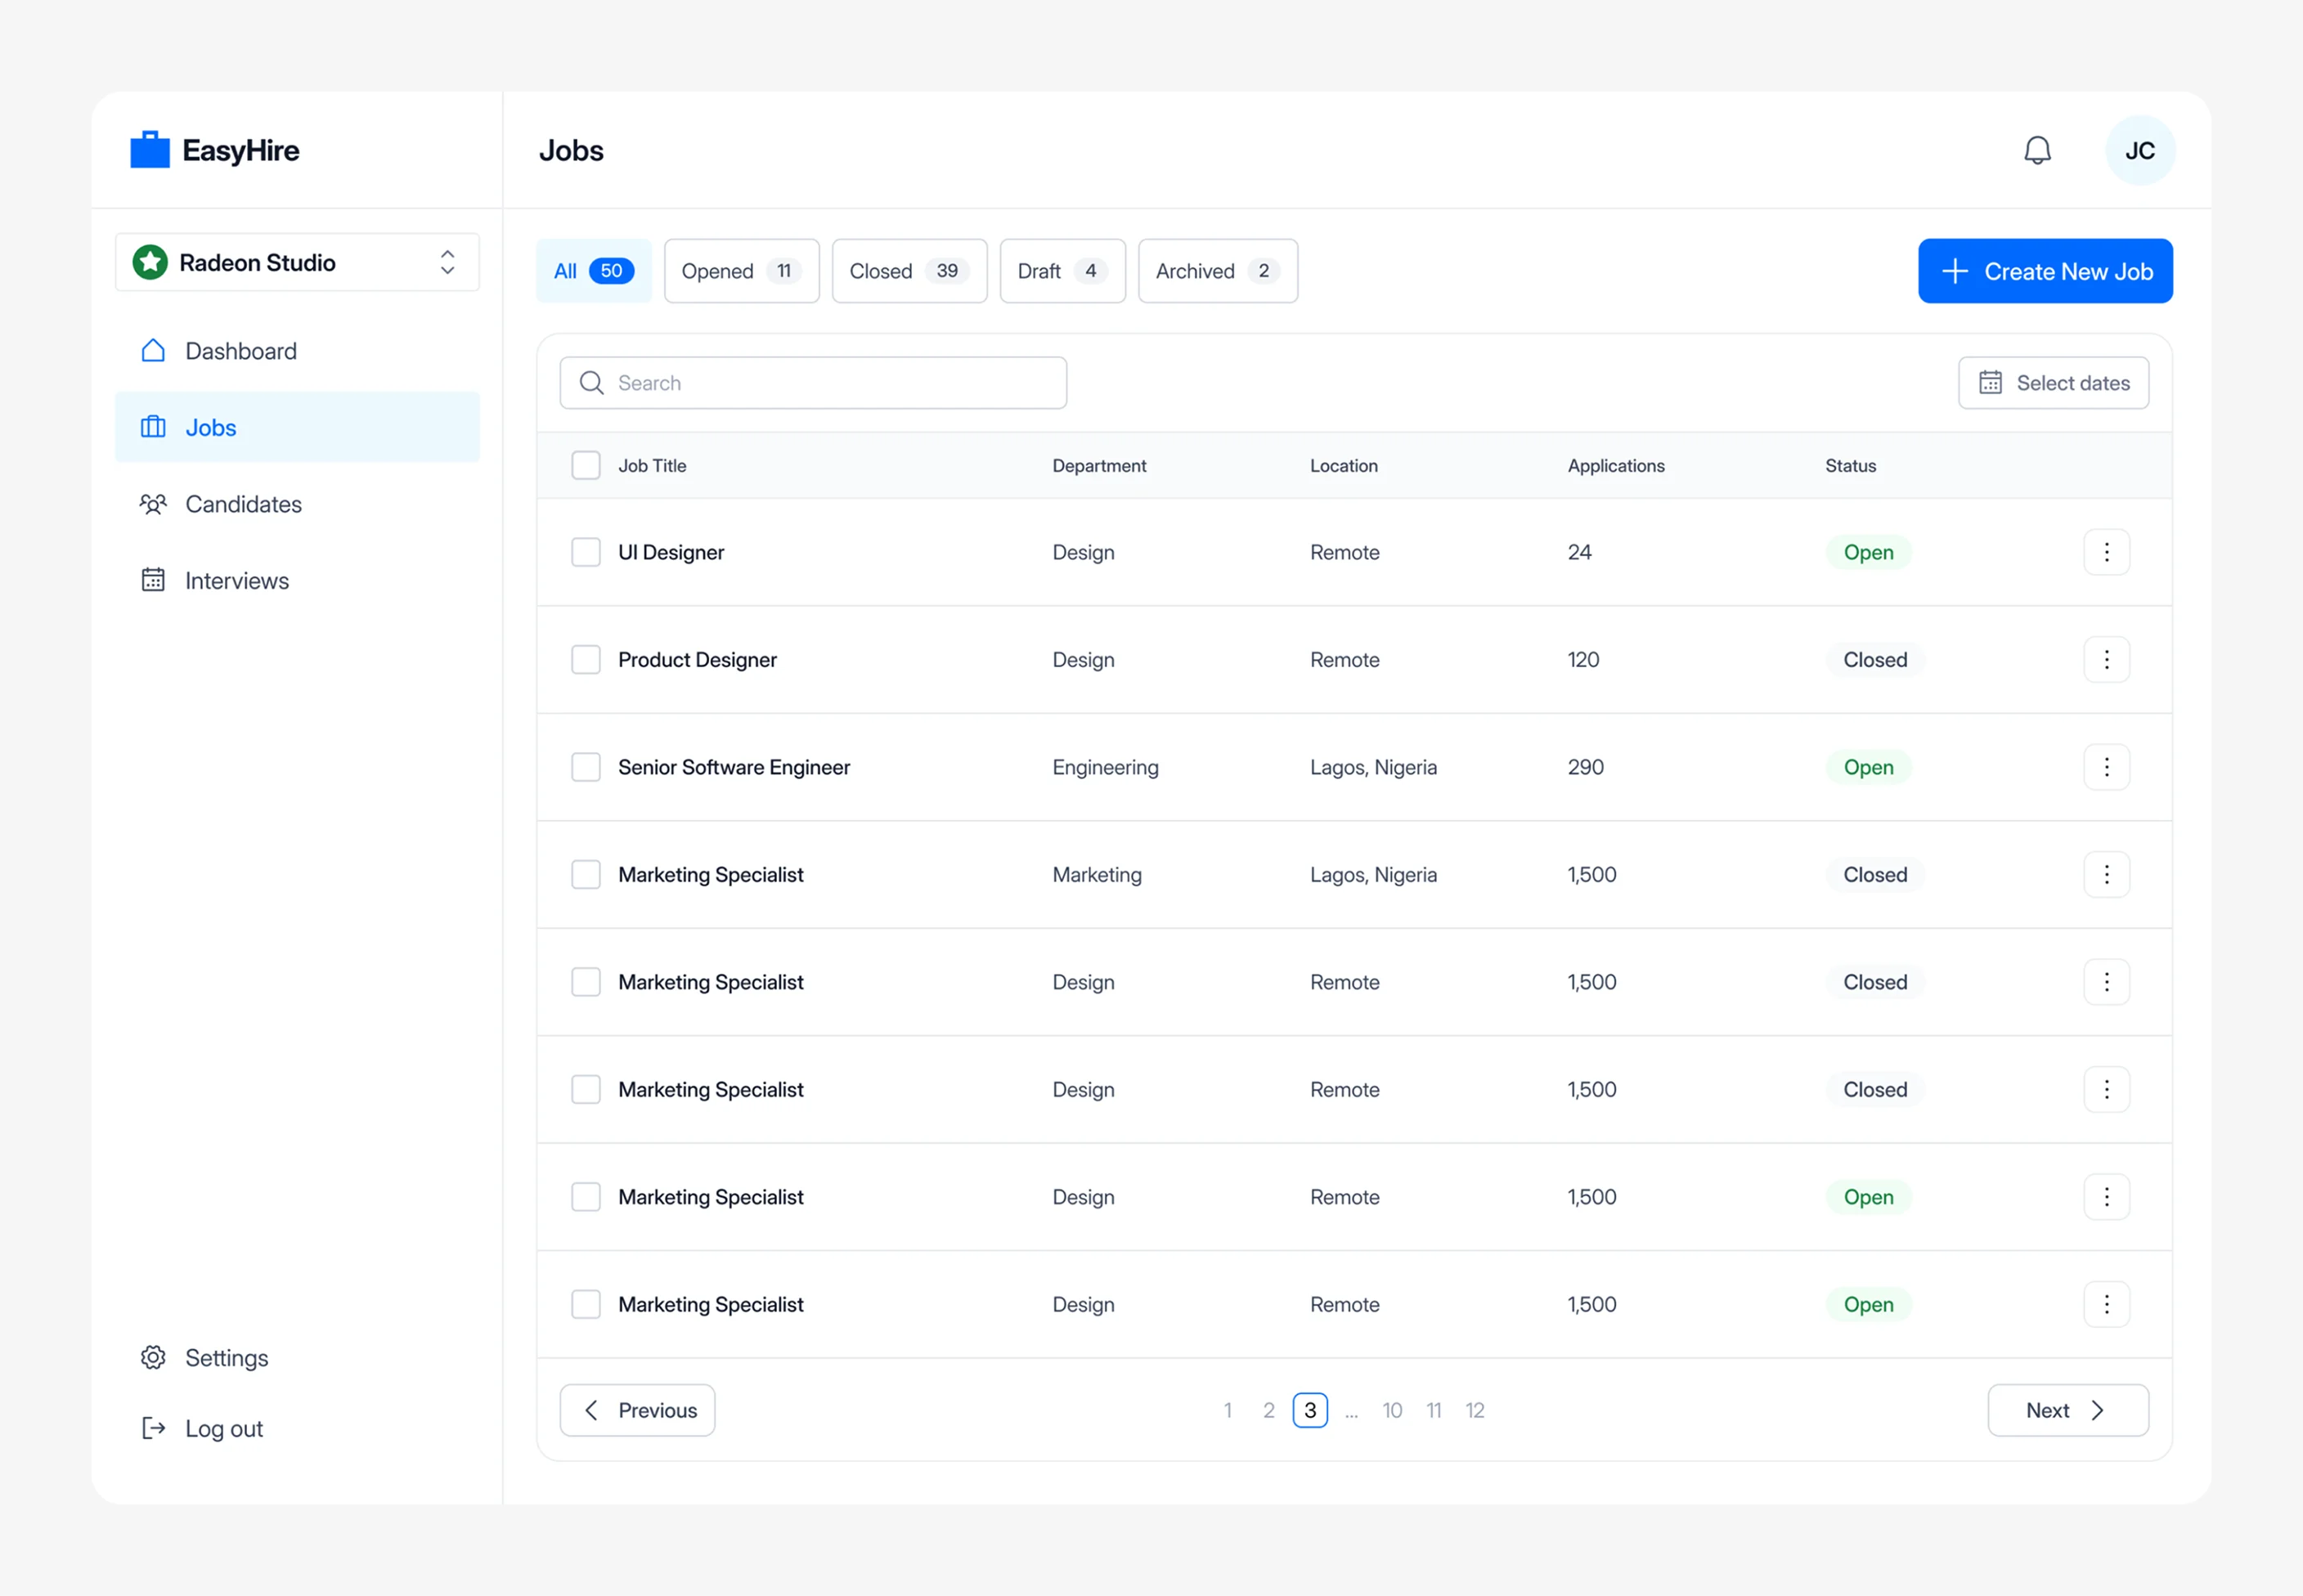Click Create New Job button
This screenshot has height=1596, width=2303.
click(2045, 271)
